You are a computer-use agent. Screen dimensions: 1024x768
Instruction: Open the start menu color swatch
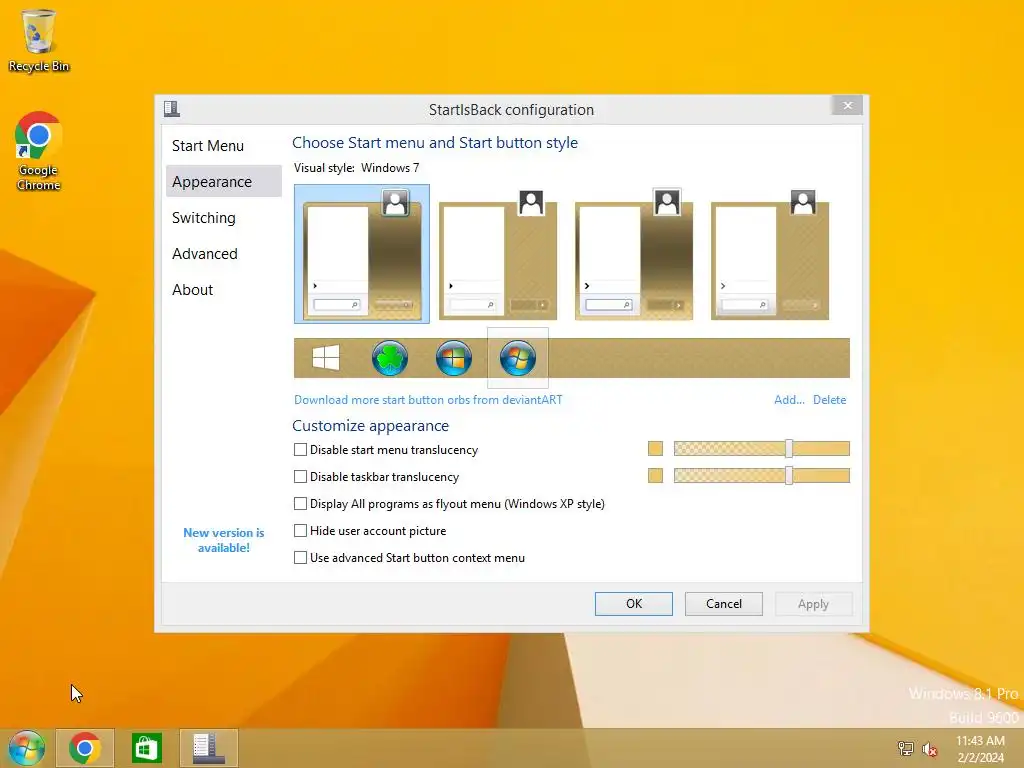(655, 449)
